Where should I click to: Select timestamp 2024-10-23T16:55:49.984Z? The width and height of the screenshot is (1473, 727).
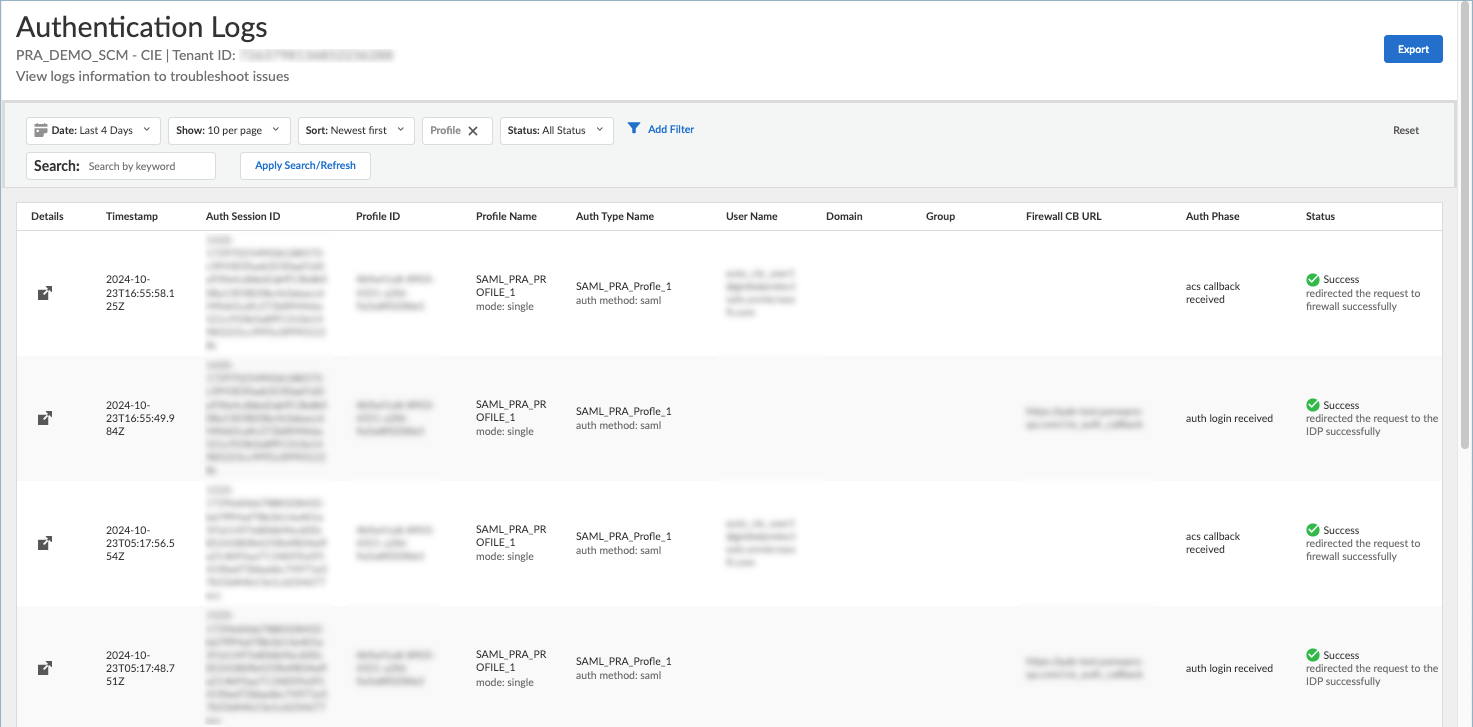coord(140,418)
